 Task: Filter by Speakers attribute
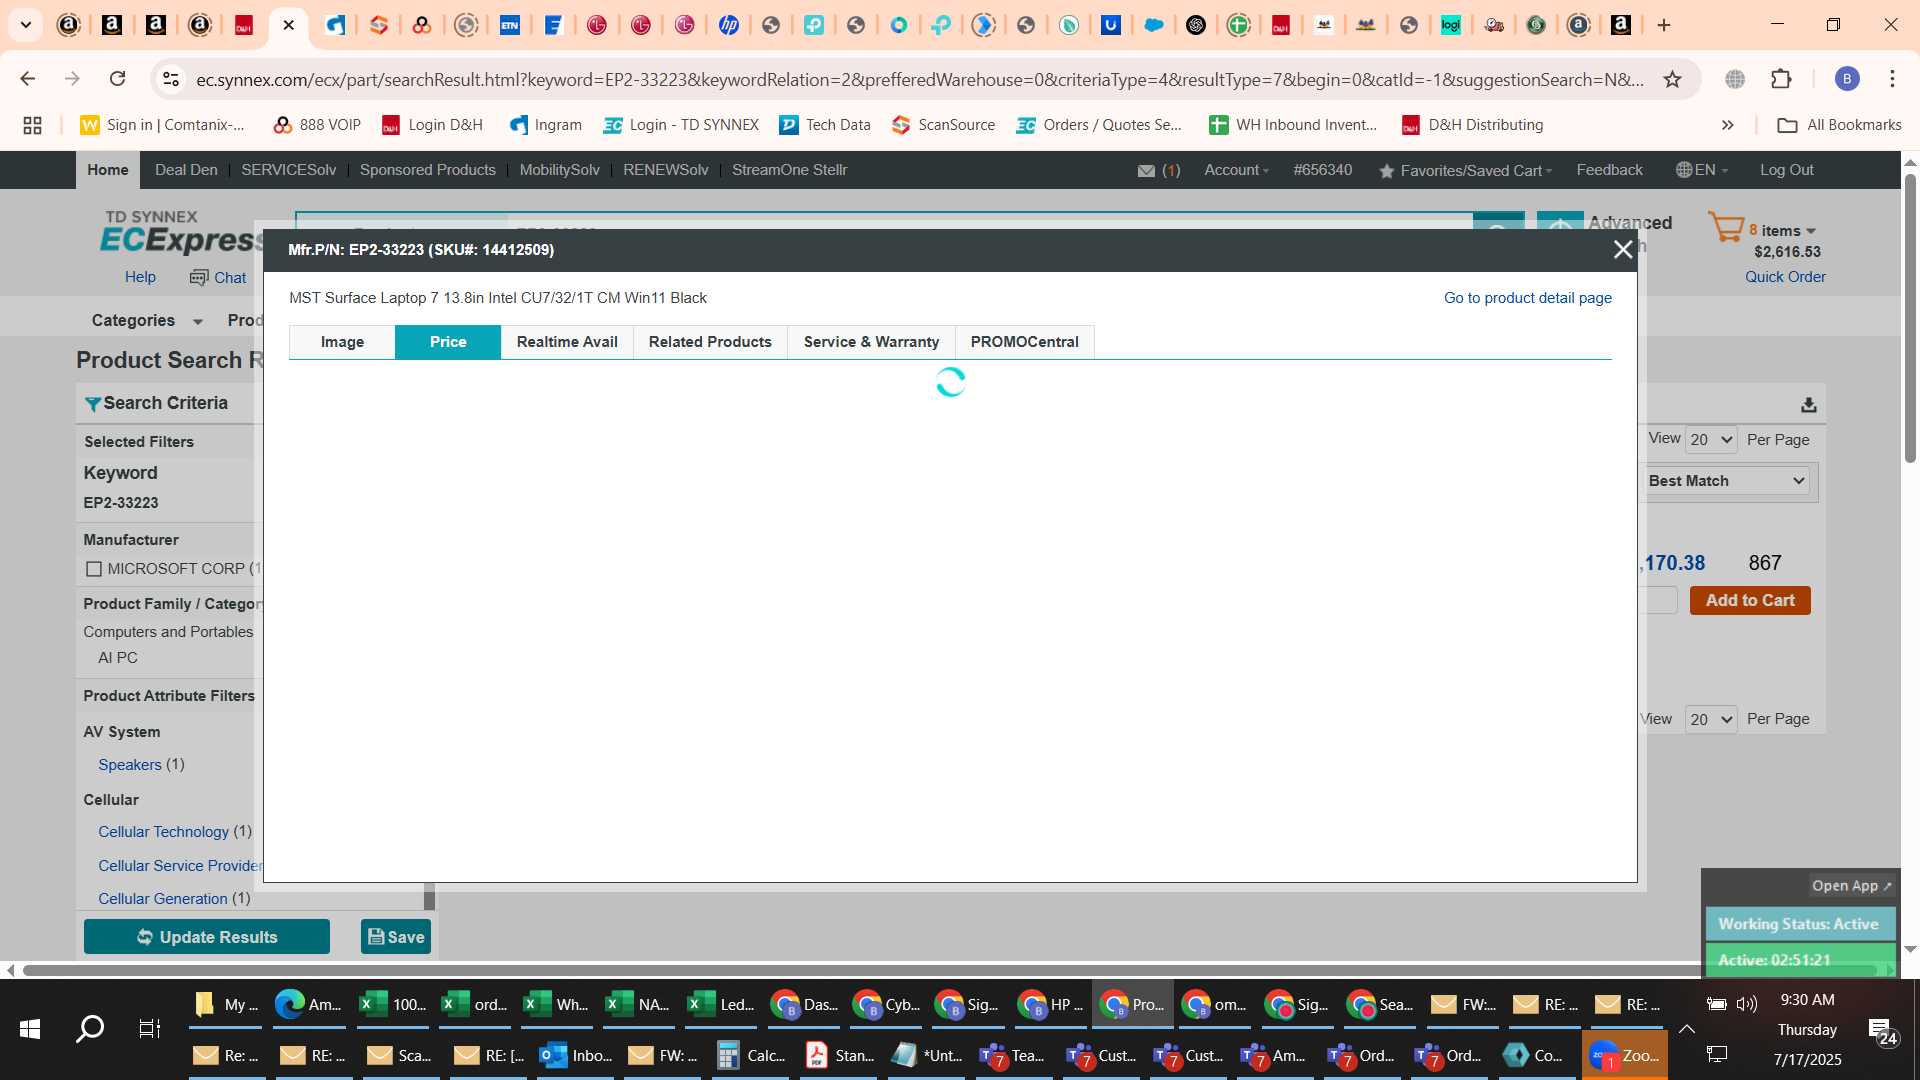click(x=130, y=765)
